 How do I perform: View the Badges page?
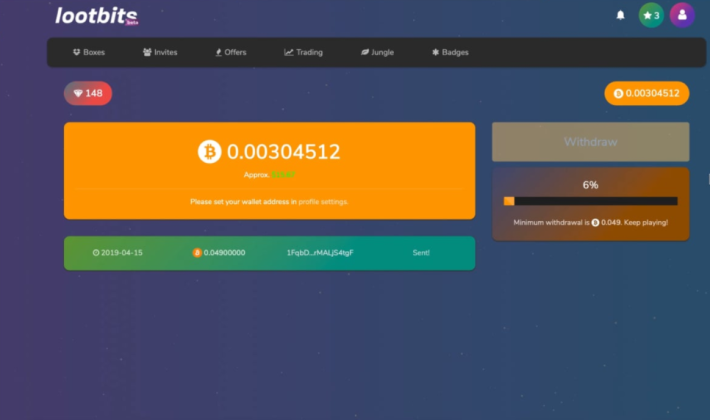tap(450, 52)
